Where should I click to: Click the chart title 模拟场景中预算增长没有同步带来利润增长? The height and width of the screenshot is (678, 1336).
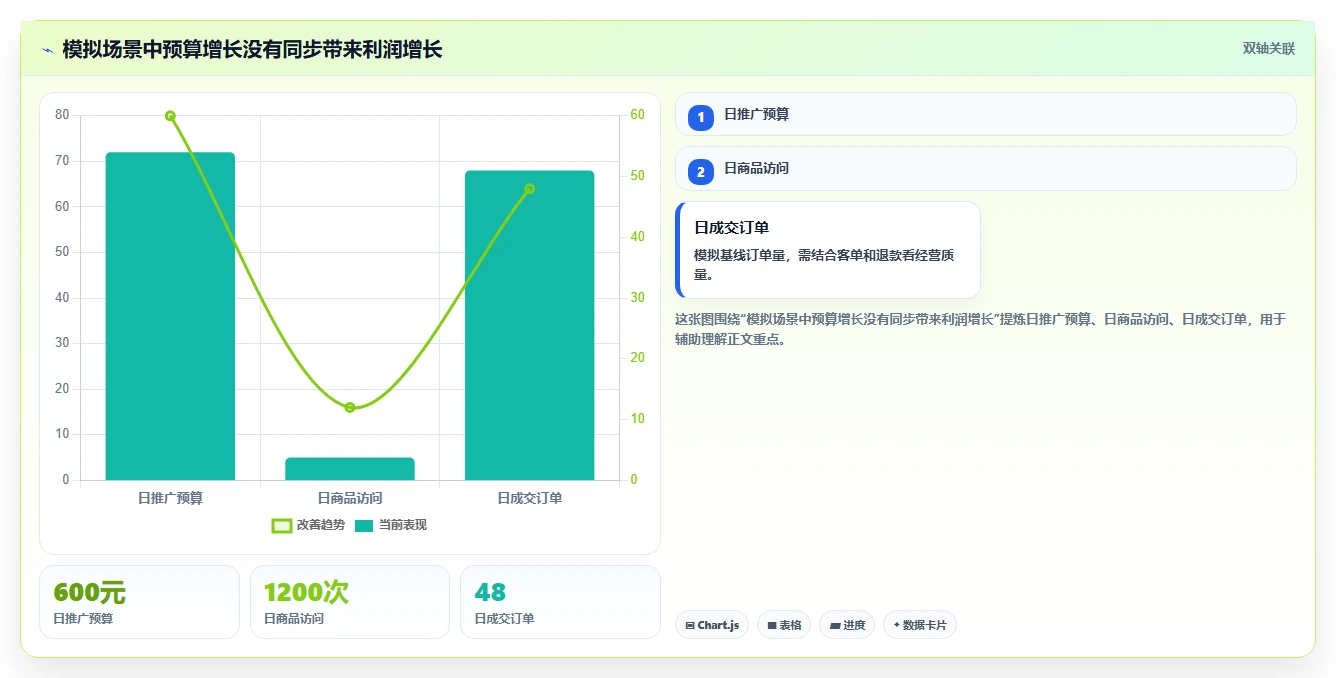click(252, 49)
